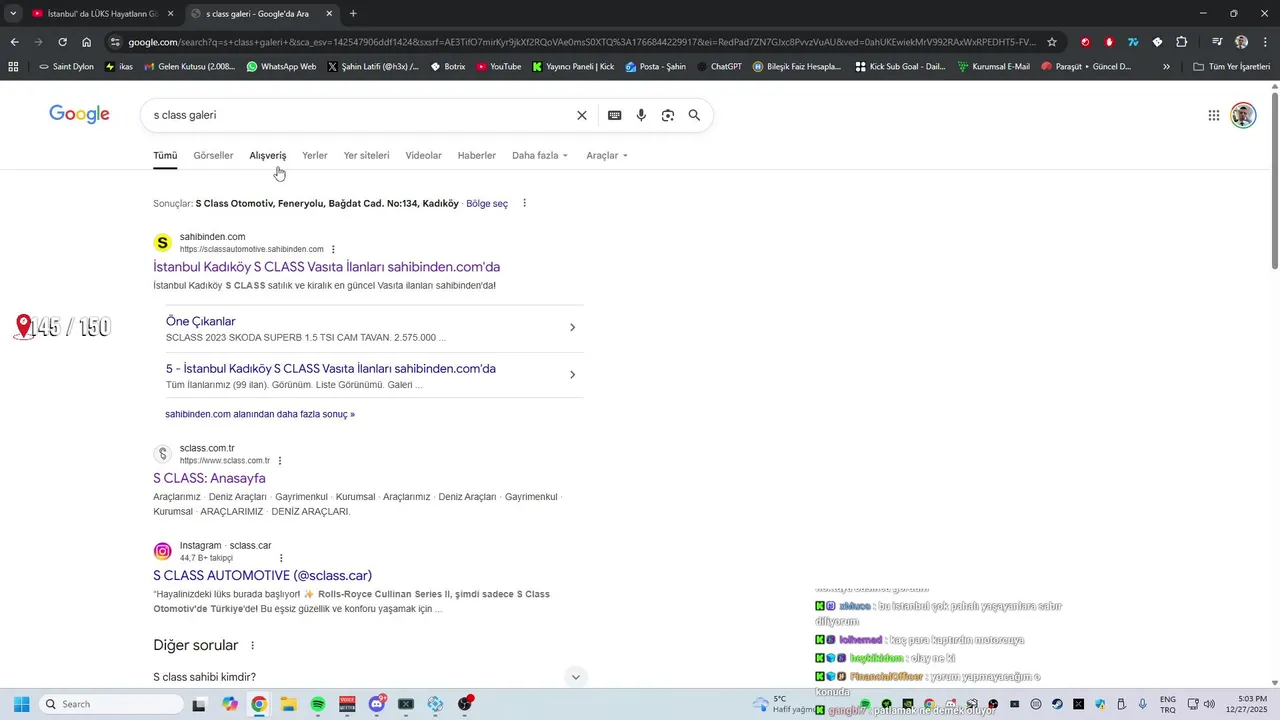Switch to the Yer siteleri tab
Image resolution: width=1280 pixels, height=720 pixels.
[x=366, y=155]
